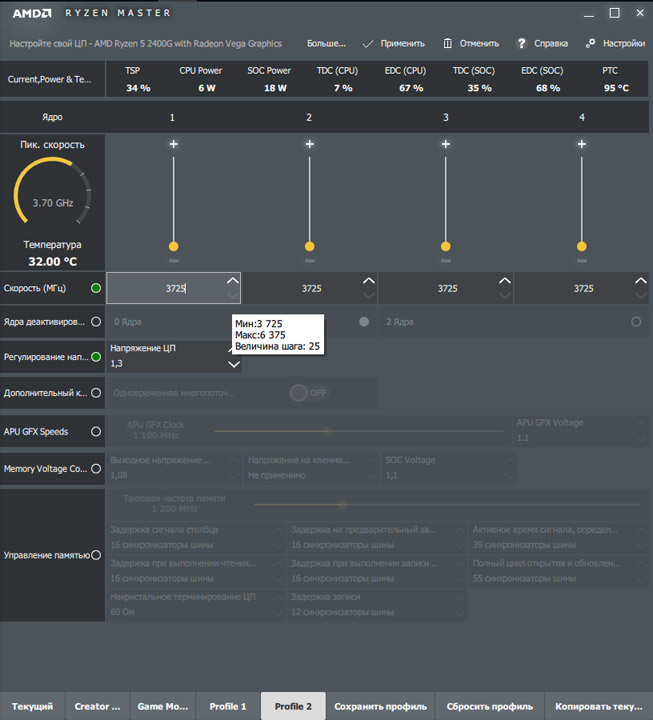653x720 pixels.
Task: Switch to the Profile 1 tab
Action: tap(228, 706)
